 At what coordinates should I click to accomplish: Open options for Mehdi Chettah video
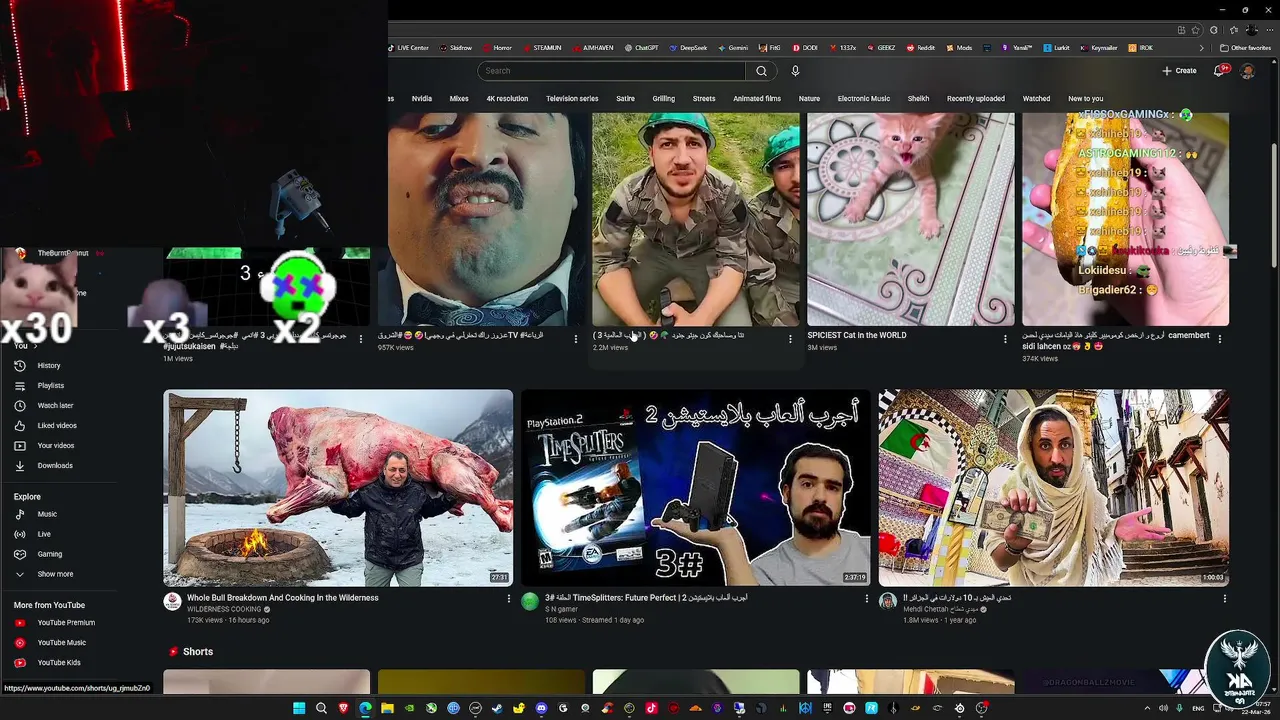(x=1225, y=599)
